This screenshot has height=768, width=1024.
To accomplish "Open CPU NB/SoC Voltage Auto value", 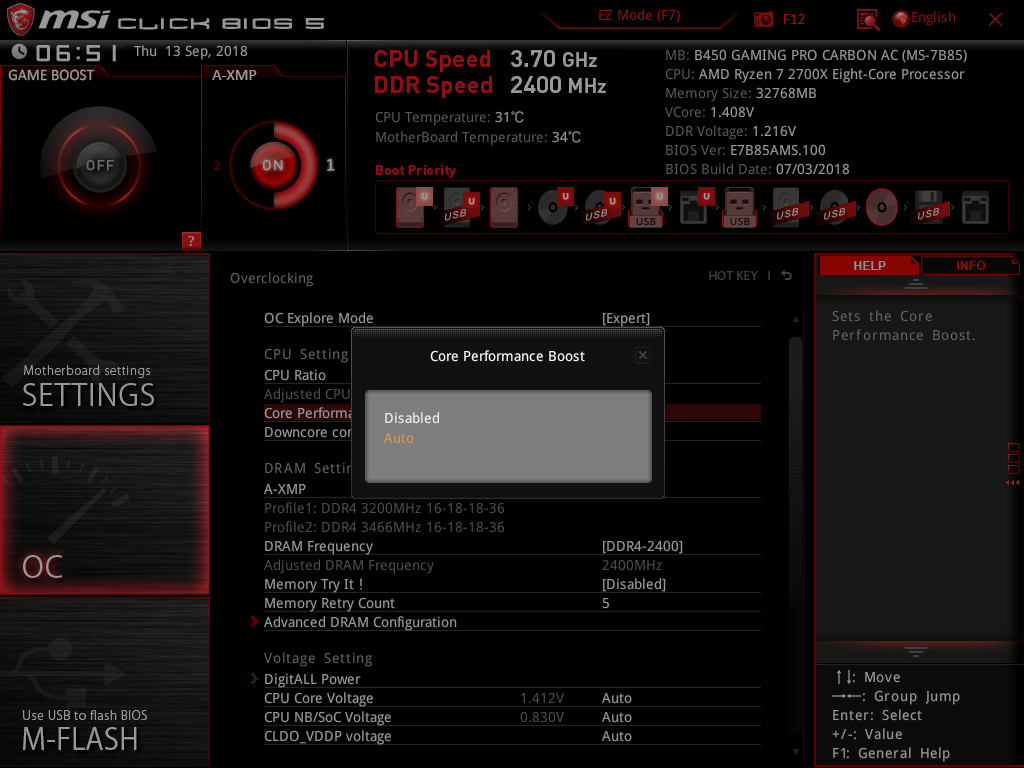I will (616, 717).
